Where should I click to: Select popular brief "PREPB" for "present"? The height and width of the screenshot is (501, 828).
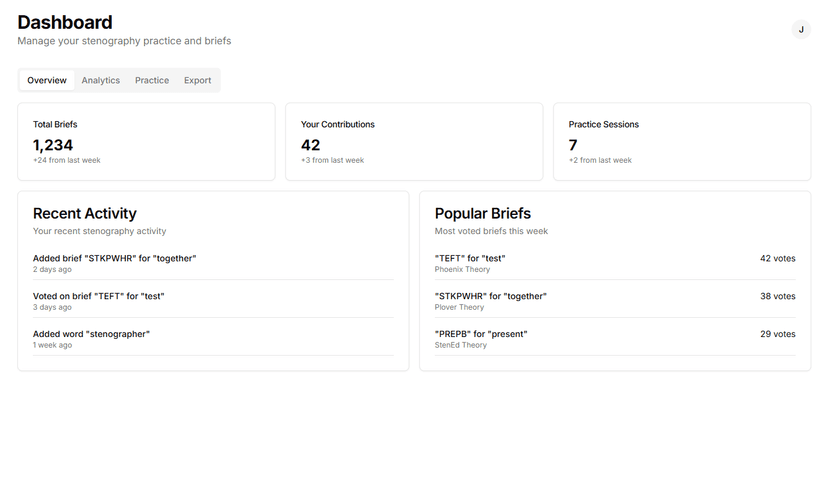click(481, 334)
